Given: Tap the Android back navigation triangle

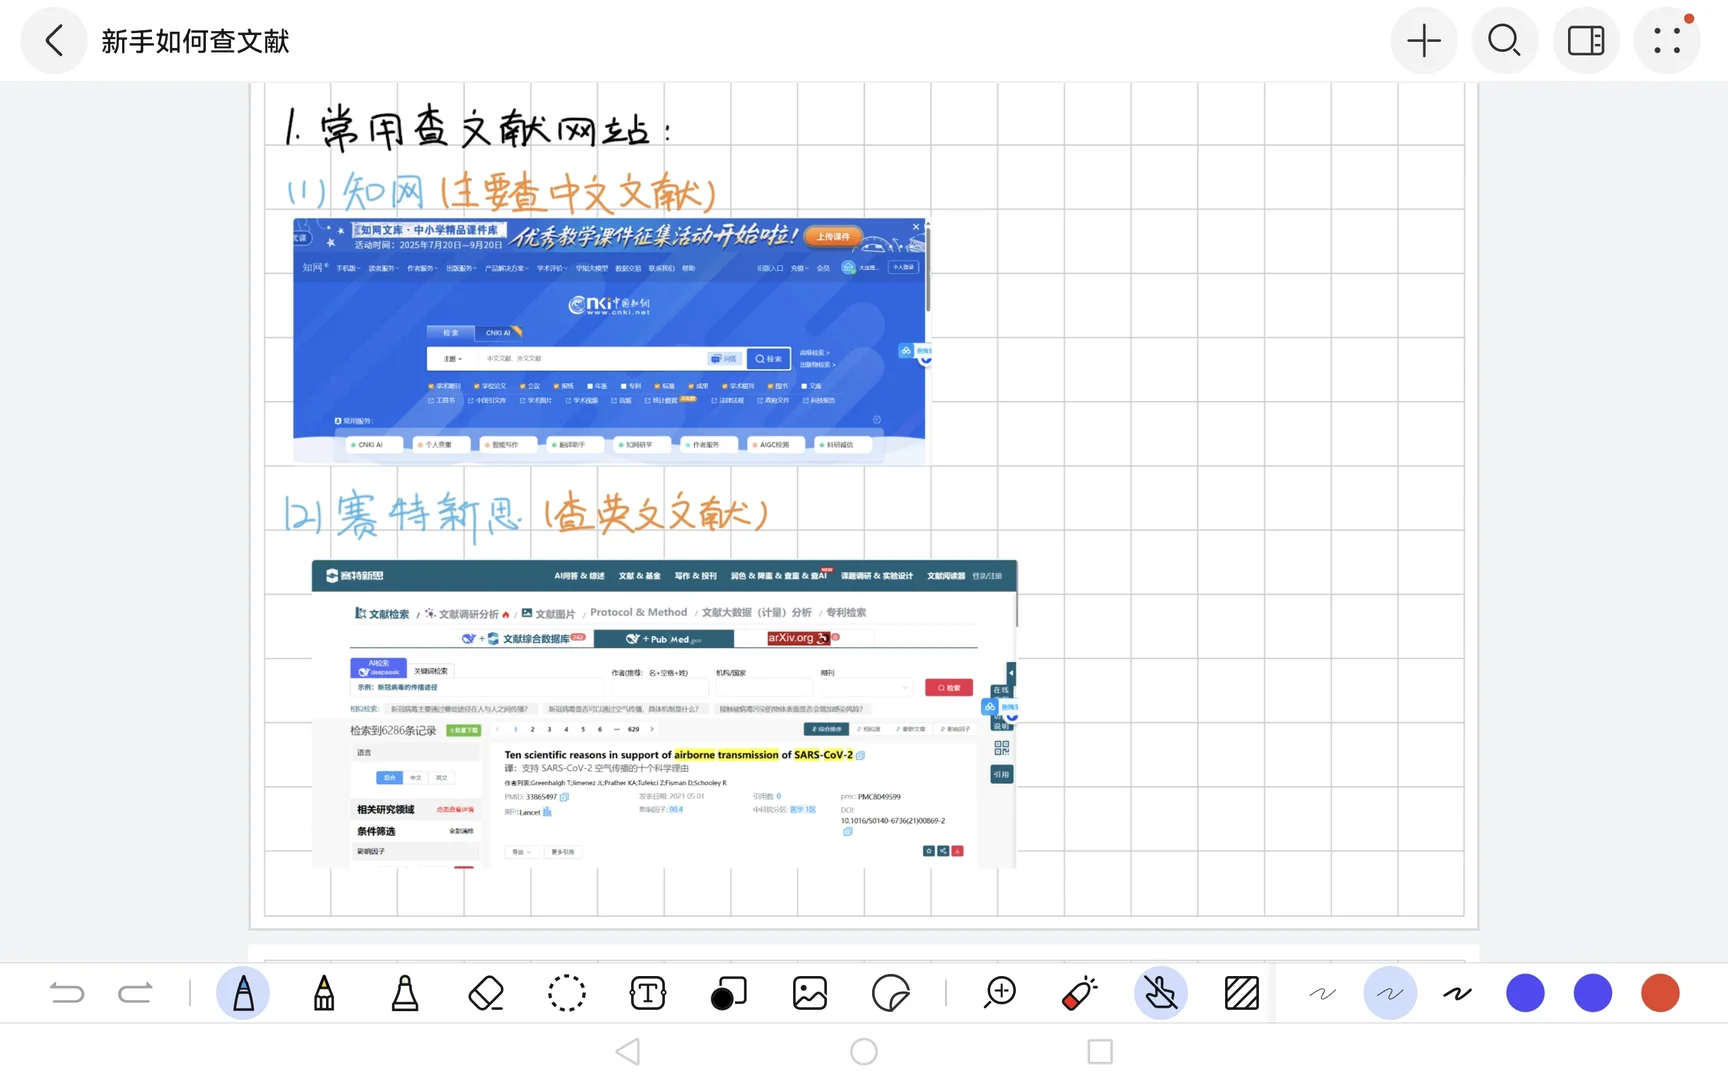Looking at the screenshot, I should 628,1052.
